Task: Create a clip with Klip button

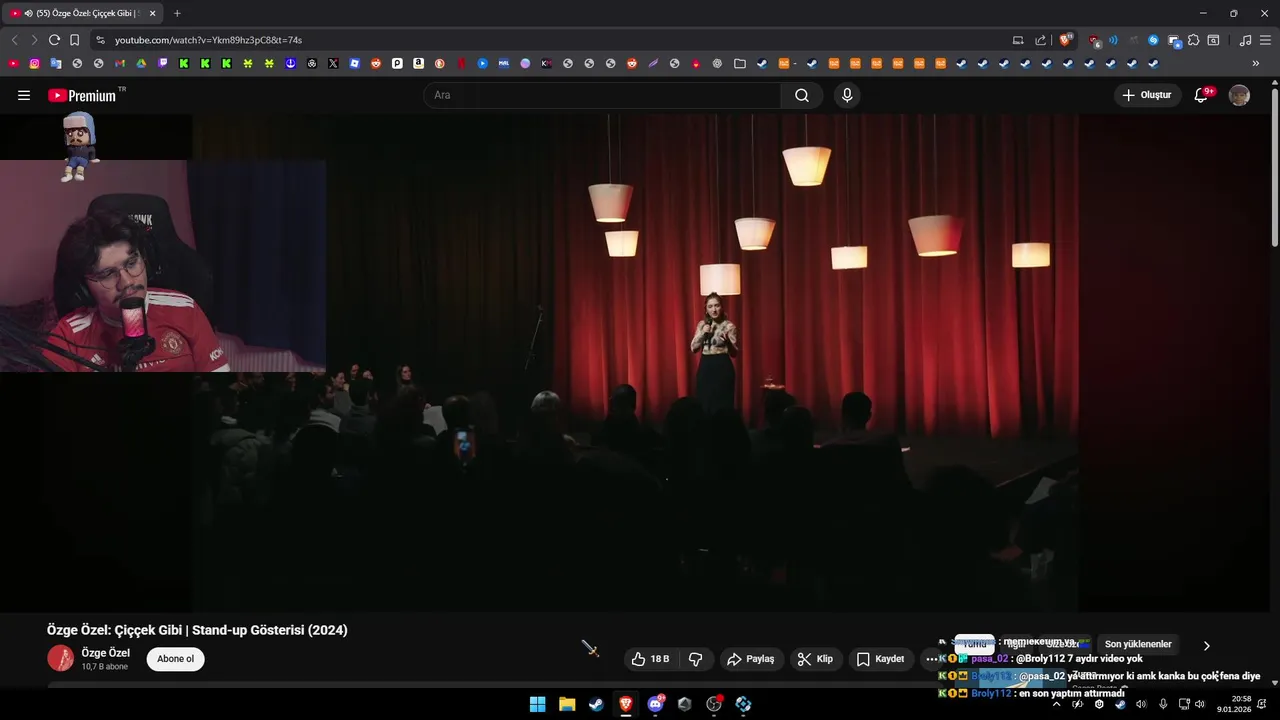Action: pyautogui.click(x=815, y=659)
